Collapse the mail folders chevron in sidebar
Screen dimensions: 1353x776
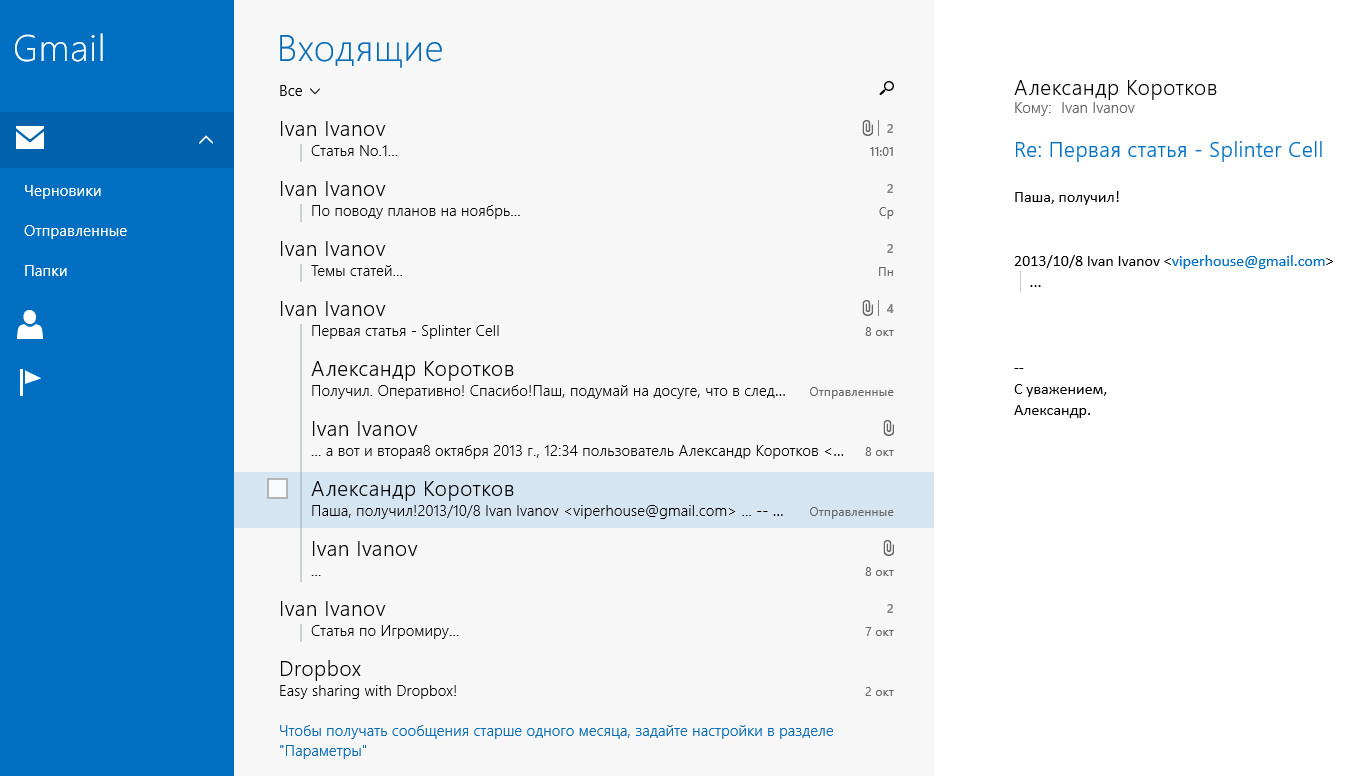[206, 140]
